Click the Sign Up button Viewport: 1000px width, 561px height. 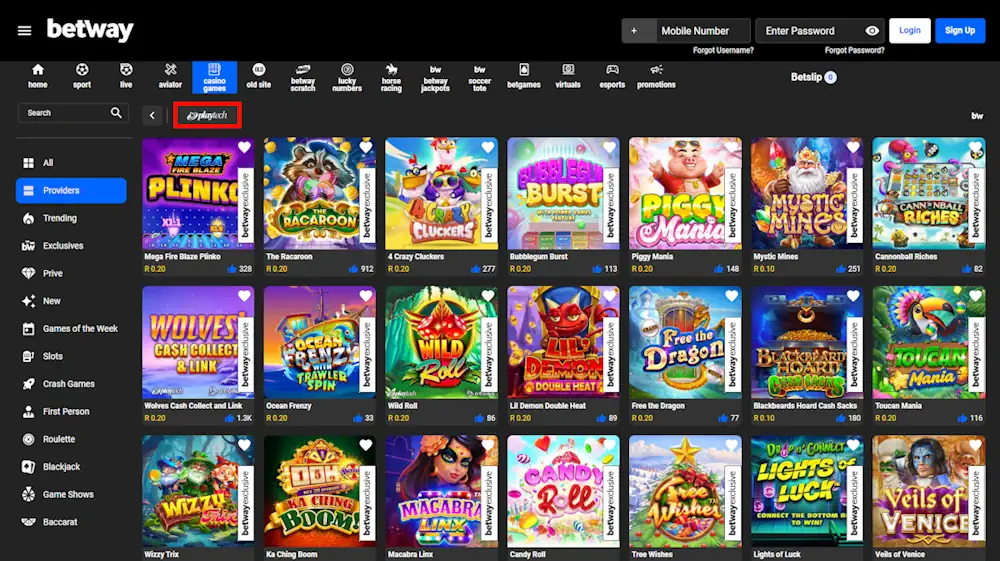coord(960,31)
